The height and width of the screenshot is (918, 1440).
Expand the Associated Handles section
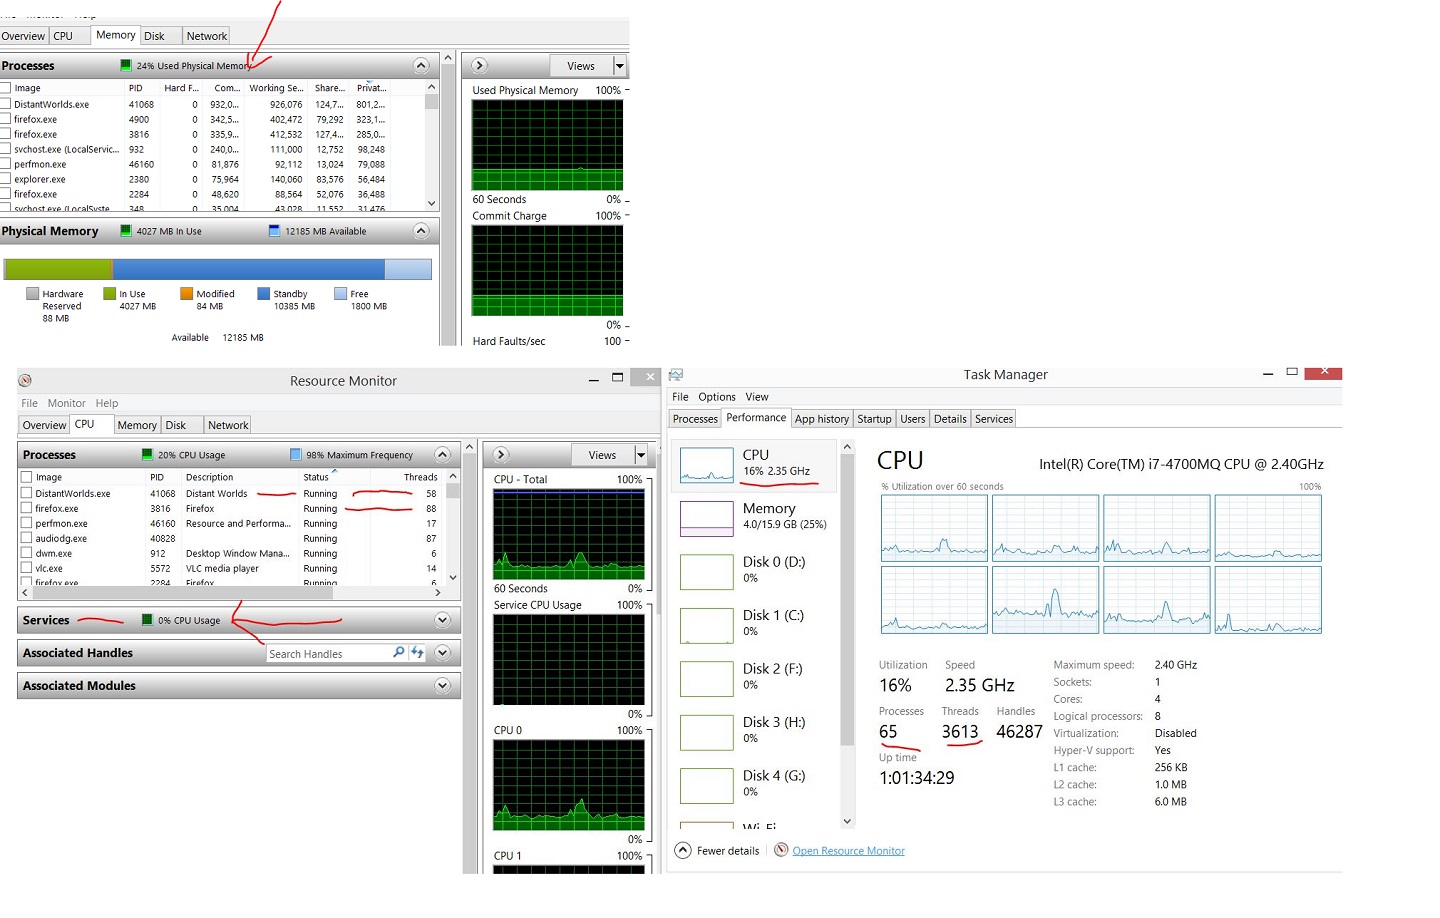click(442, 653)
